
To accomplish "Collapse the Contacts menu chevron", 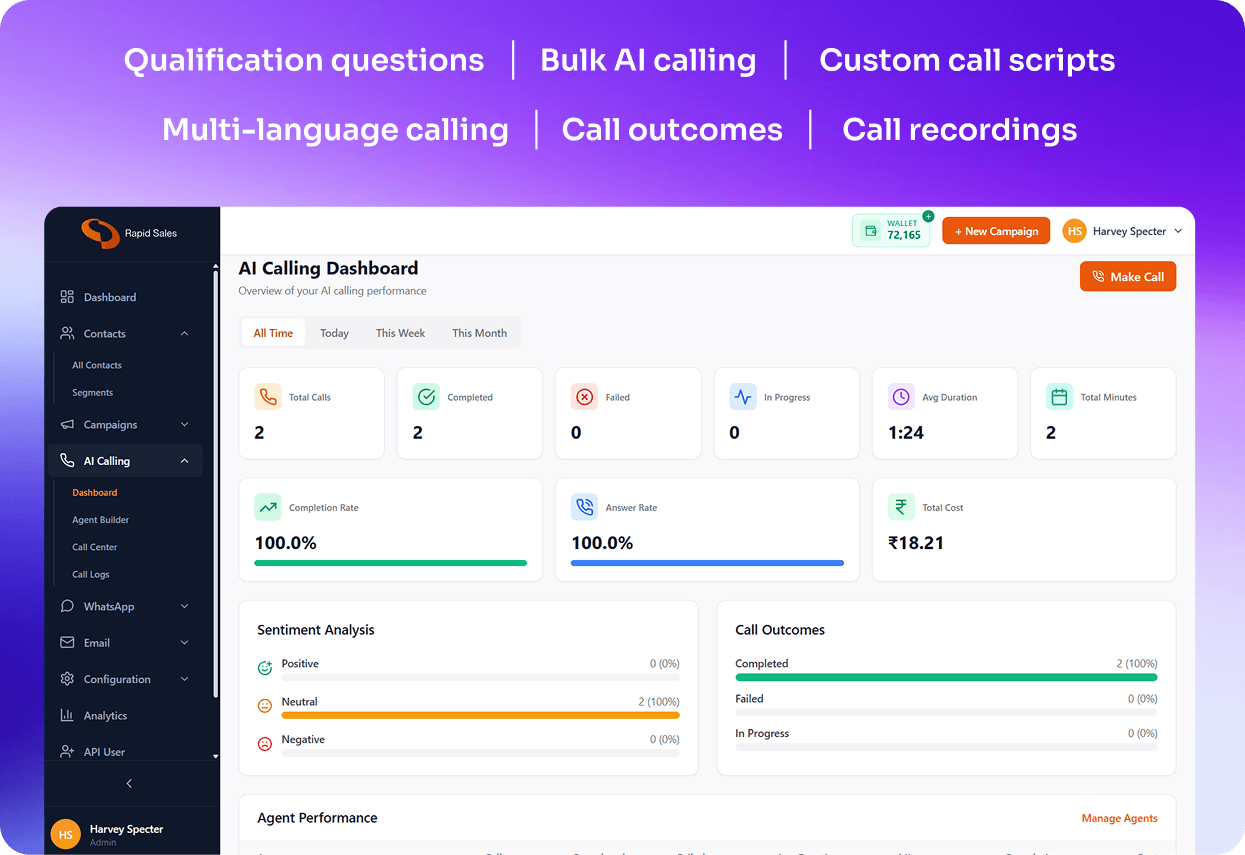I will point(184,333).
